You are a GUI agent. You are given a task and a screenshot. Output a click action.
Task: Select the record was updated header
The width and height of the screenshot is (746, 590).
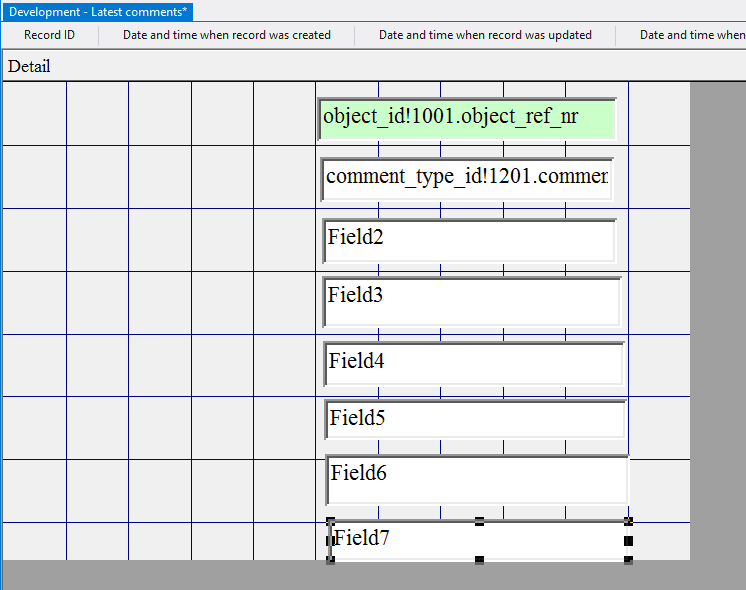[x=485, y=35]
